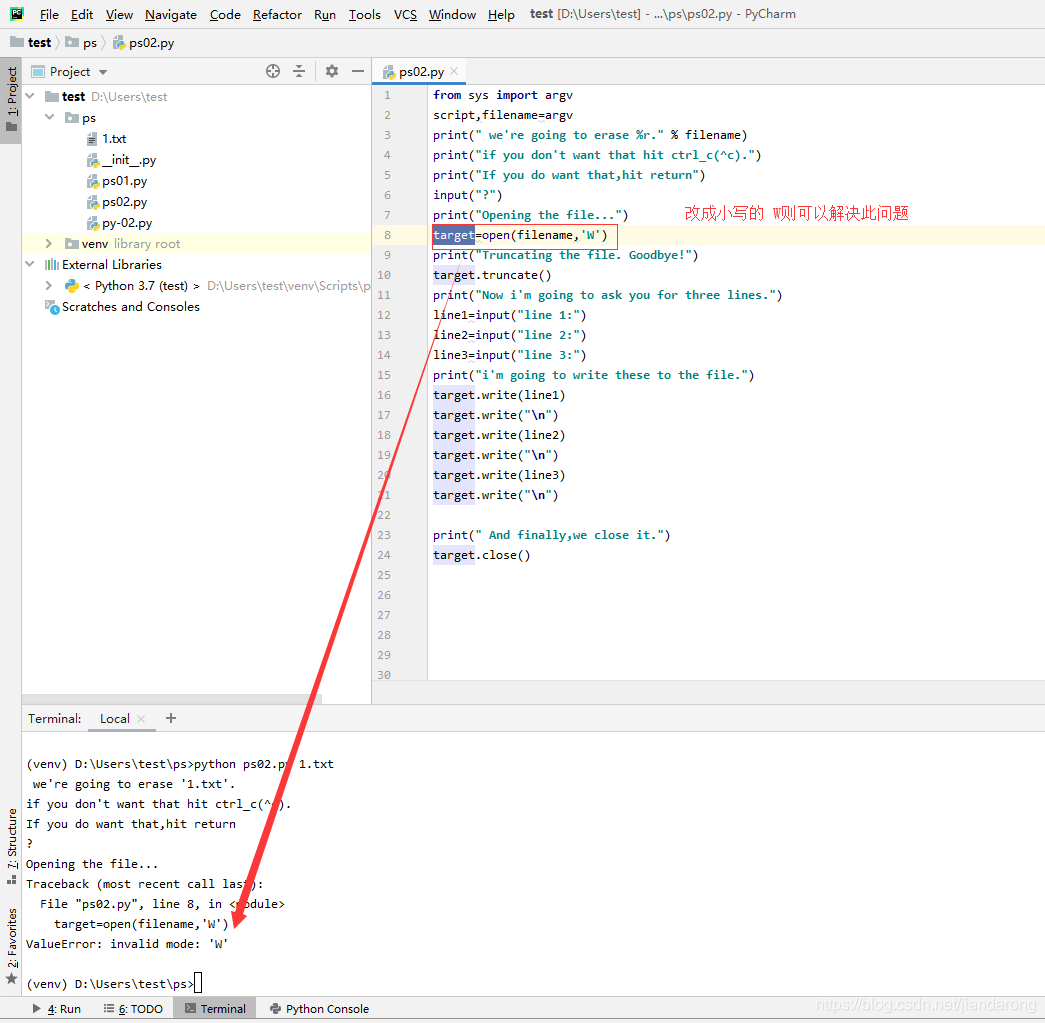The width and height of the screenshot is (1045, 1023).
Task: Click the locate/scroll from source icon
Action: point(273,71)
